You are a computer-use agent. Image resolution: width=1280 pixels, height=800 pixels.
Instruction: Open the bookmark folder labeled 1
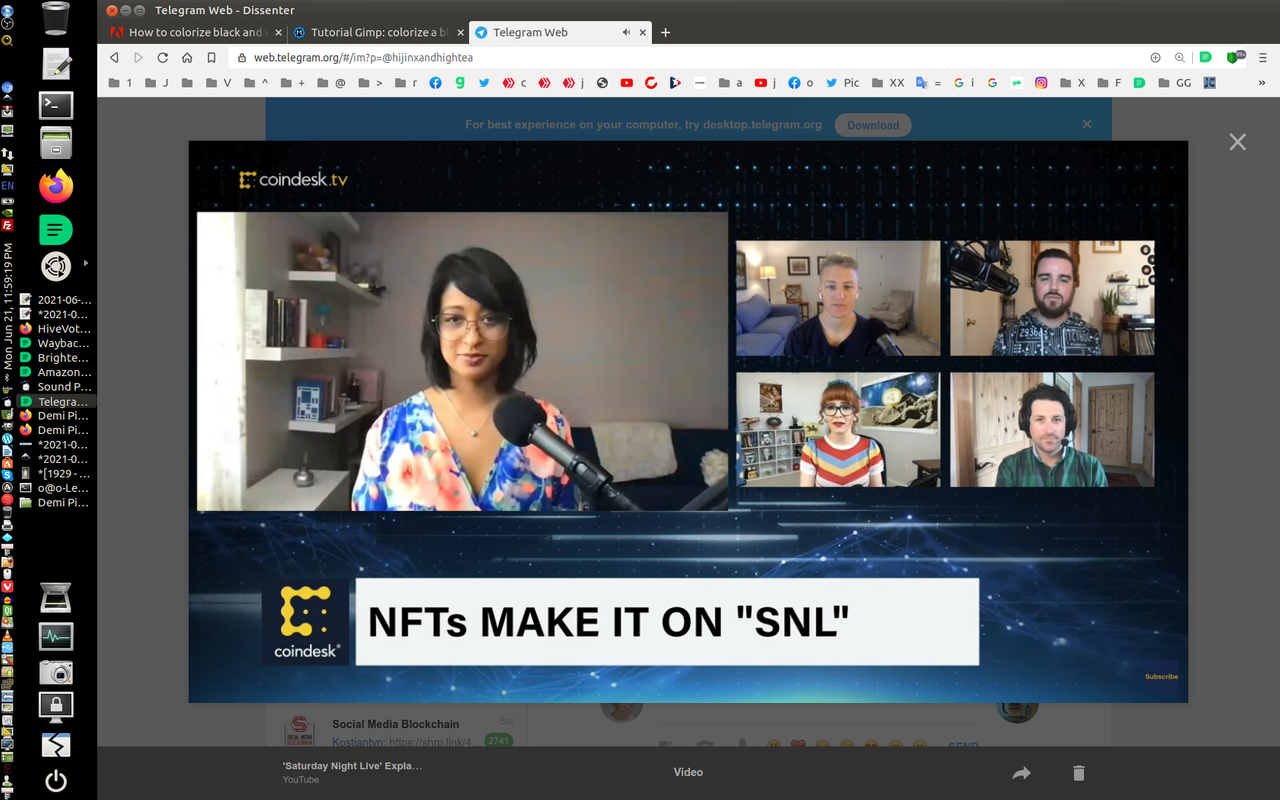(120, 83)
